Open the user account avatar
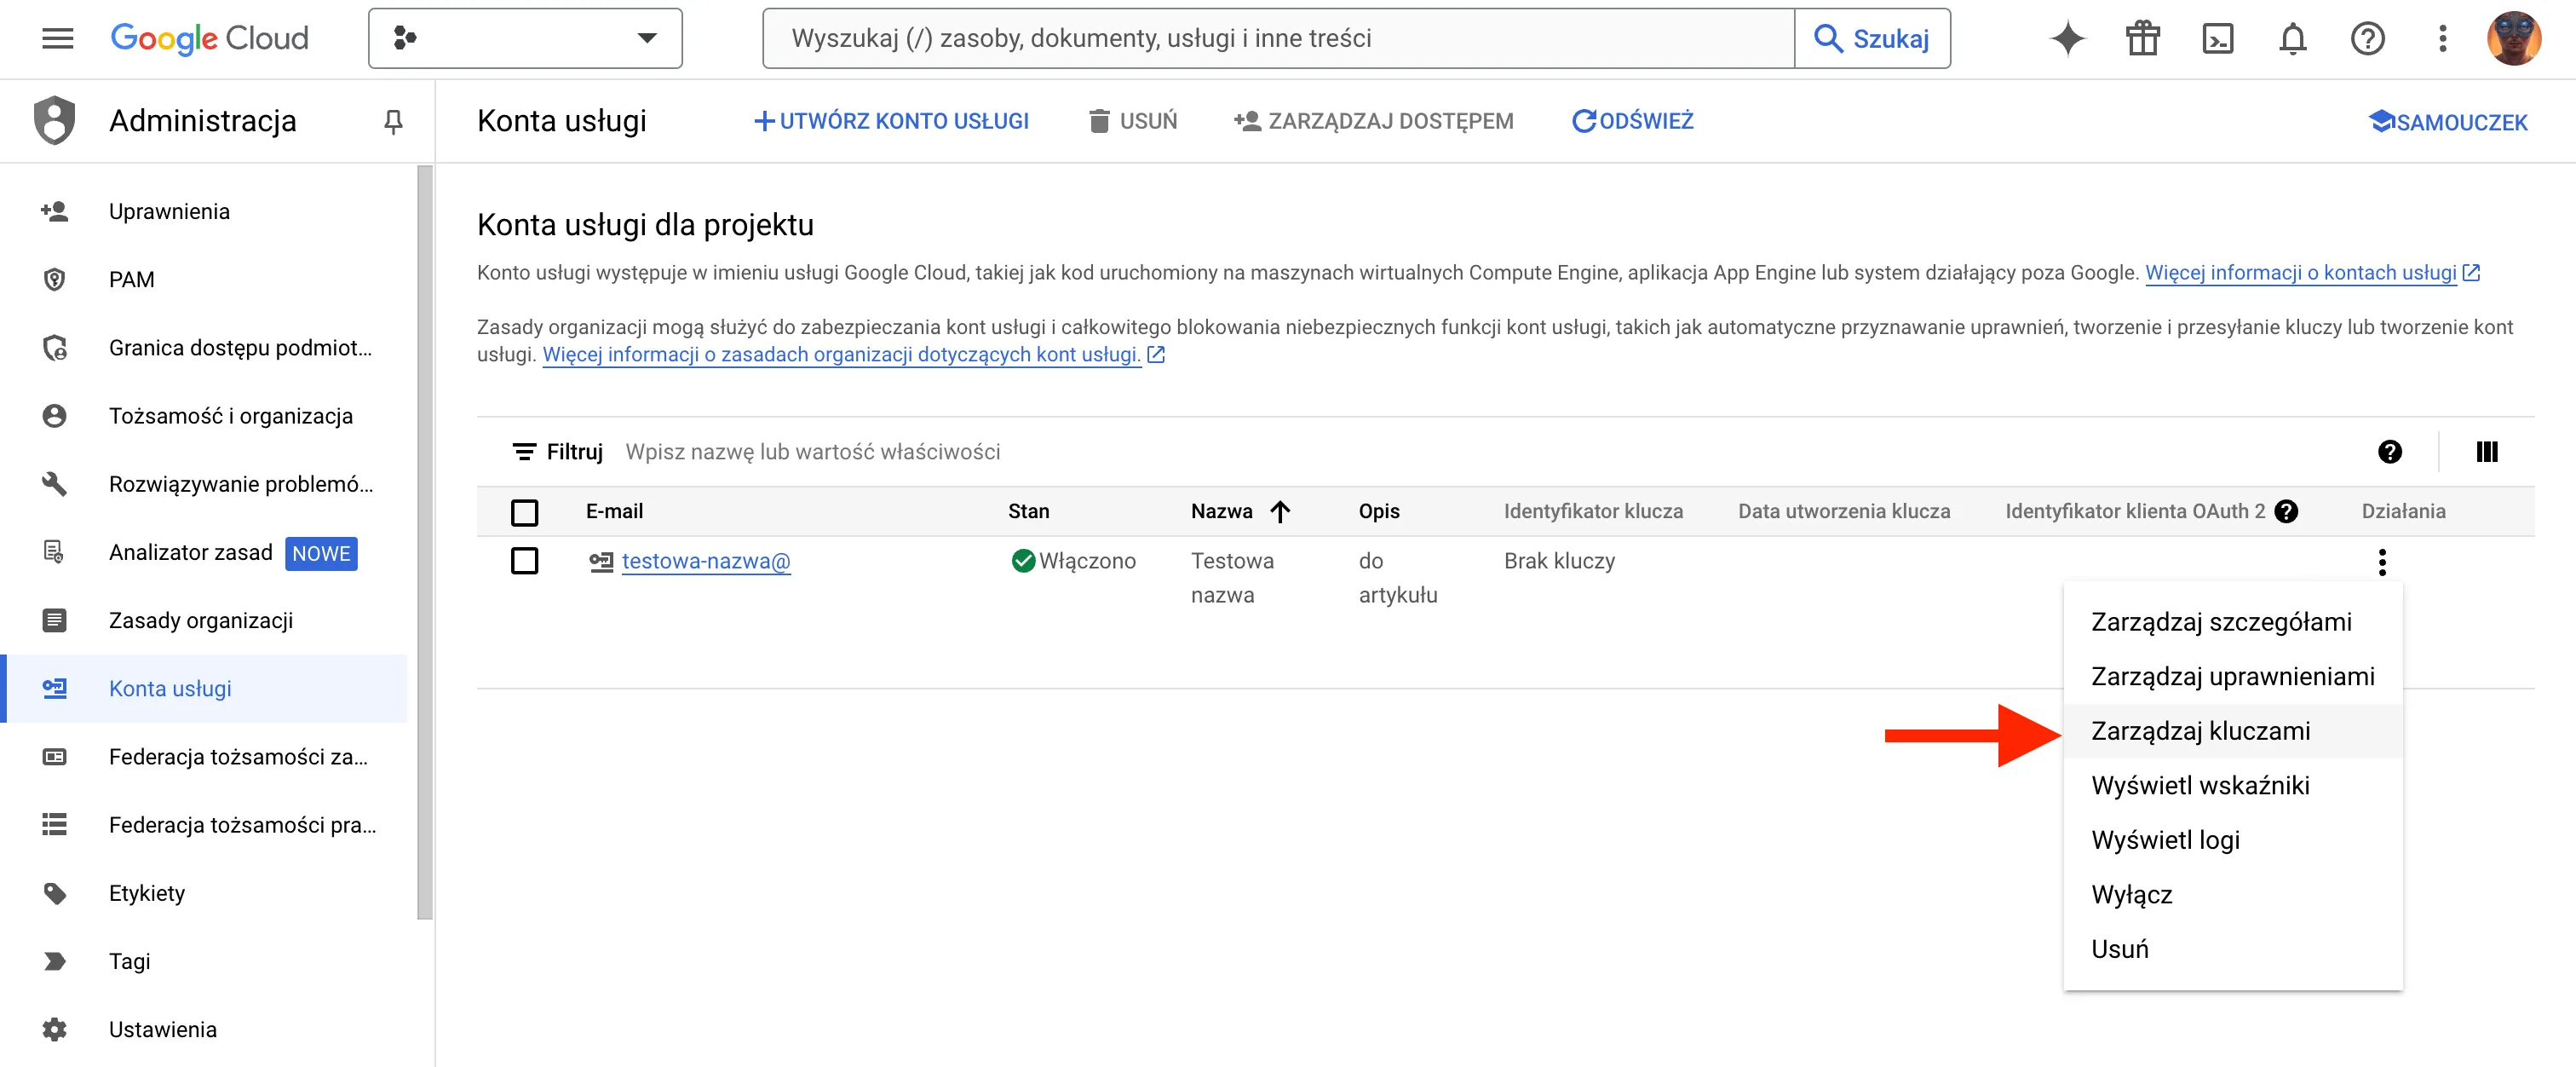2576x1067 pixels. click(2513, 38)
